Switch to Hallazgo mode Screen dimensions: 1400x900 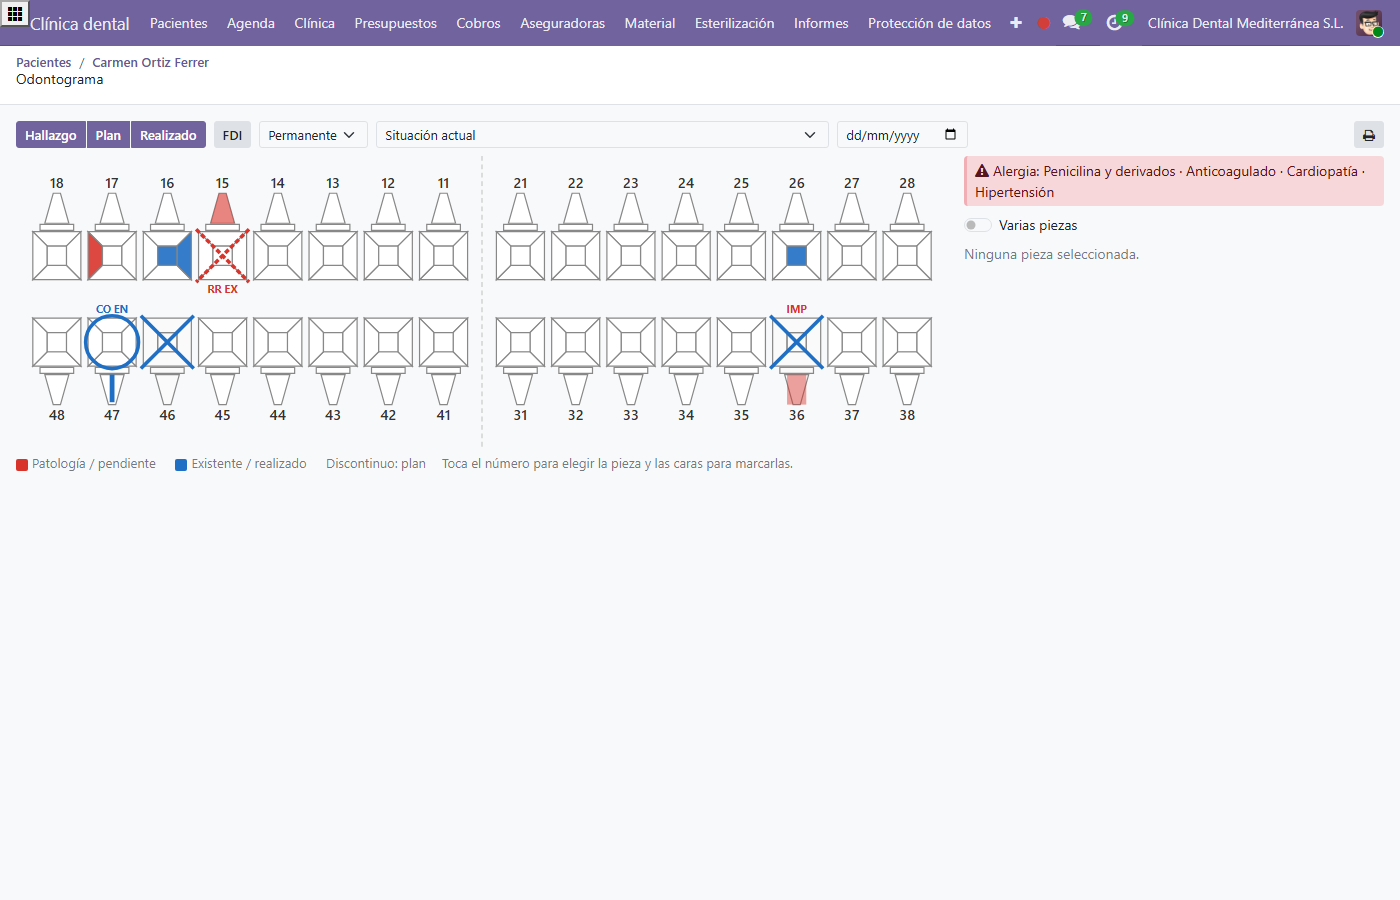click(x=51, y=135)
